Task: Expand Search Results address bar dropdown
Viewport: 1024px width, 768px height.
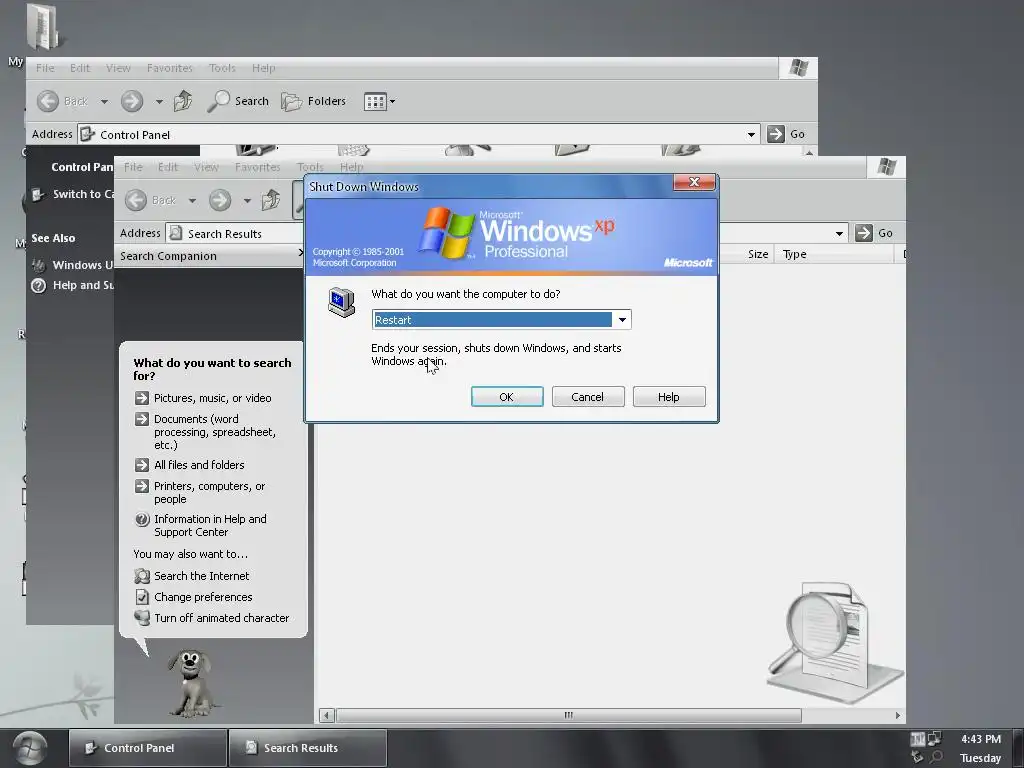Action: click(x=839, y=233)
